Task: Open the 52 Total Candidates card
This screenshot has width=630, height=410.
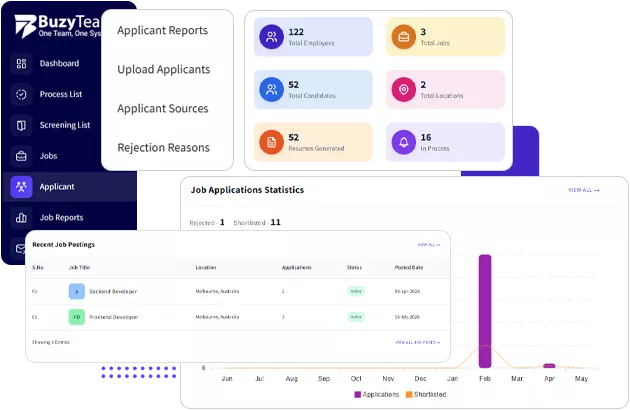Action: click(313, 90)
